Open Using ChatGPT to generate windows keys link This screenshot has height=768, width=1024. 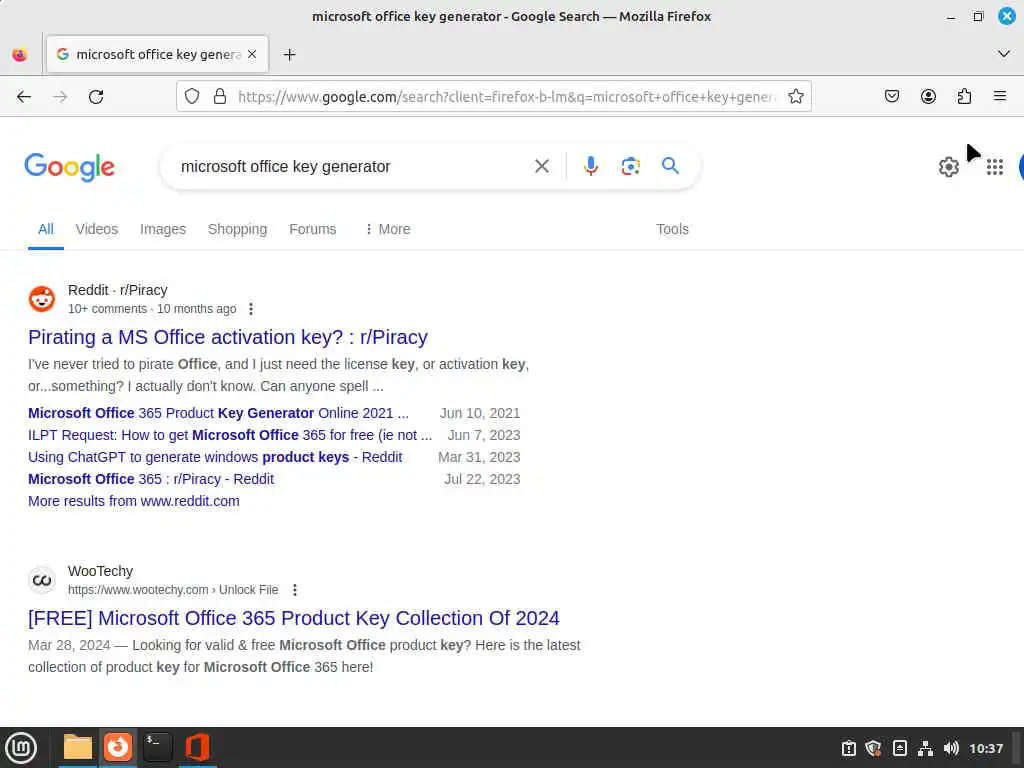click(x=215, y=457)
